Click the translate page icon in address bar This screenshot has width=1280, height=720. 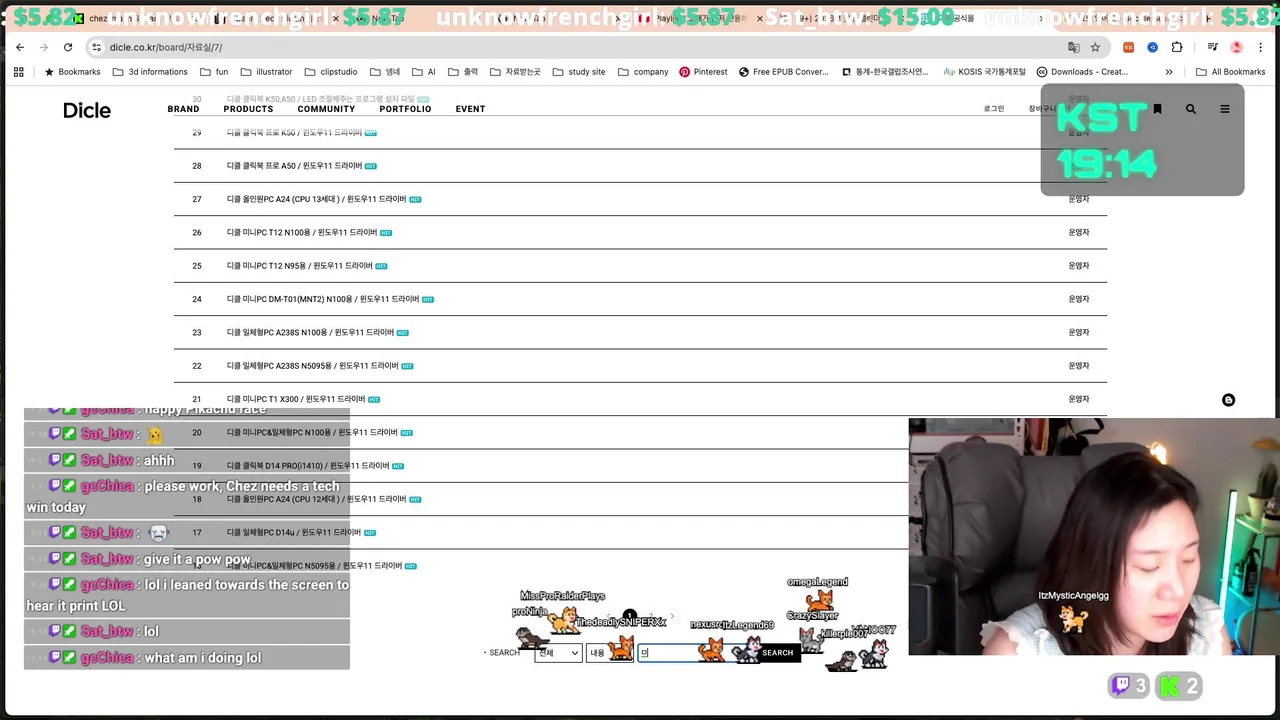coord(1073,47)
